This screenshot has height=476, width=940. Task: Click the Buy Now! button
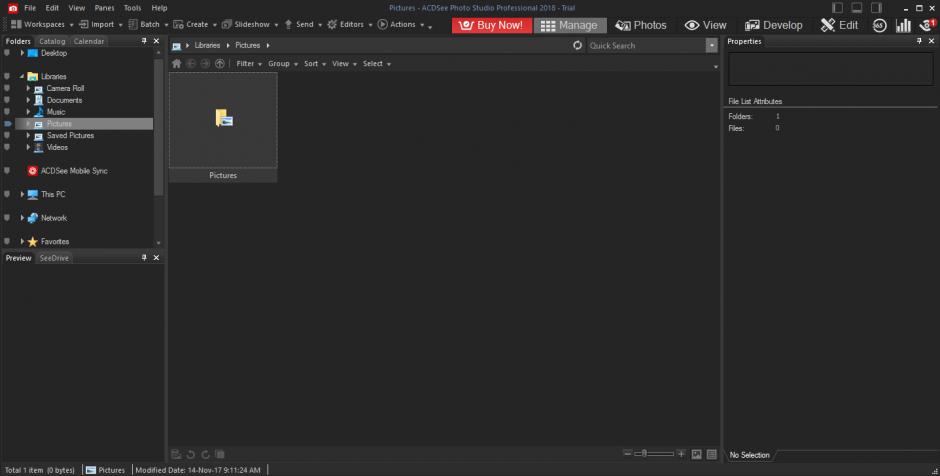492,25
